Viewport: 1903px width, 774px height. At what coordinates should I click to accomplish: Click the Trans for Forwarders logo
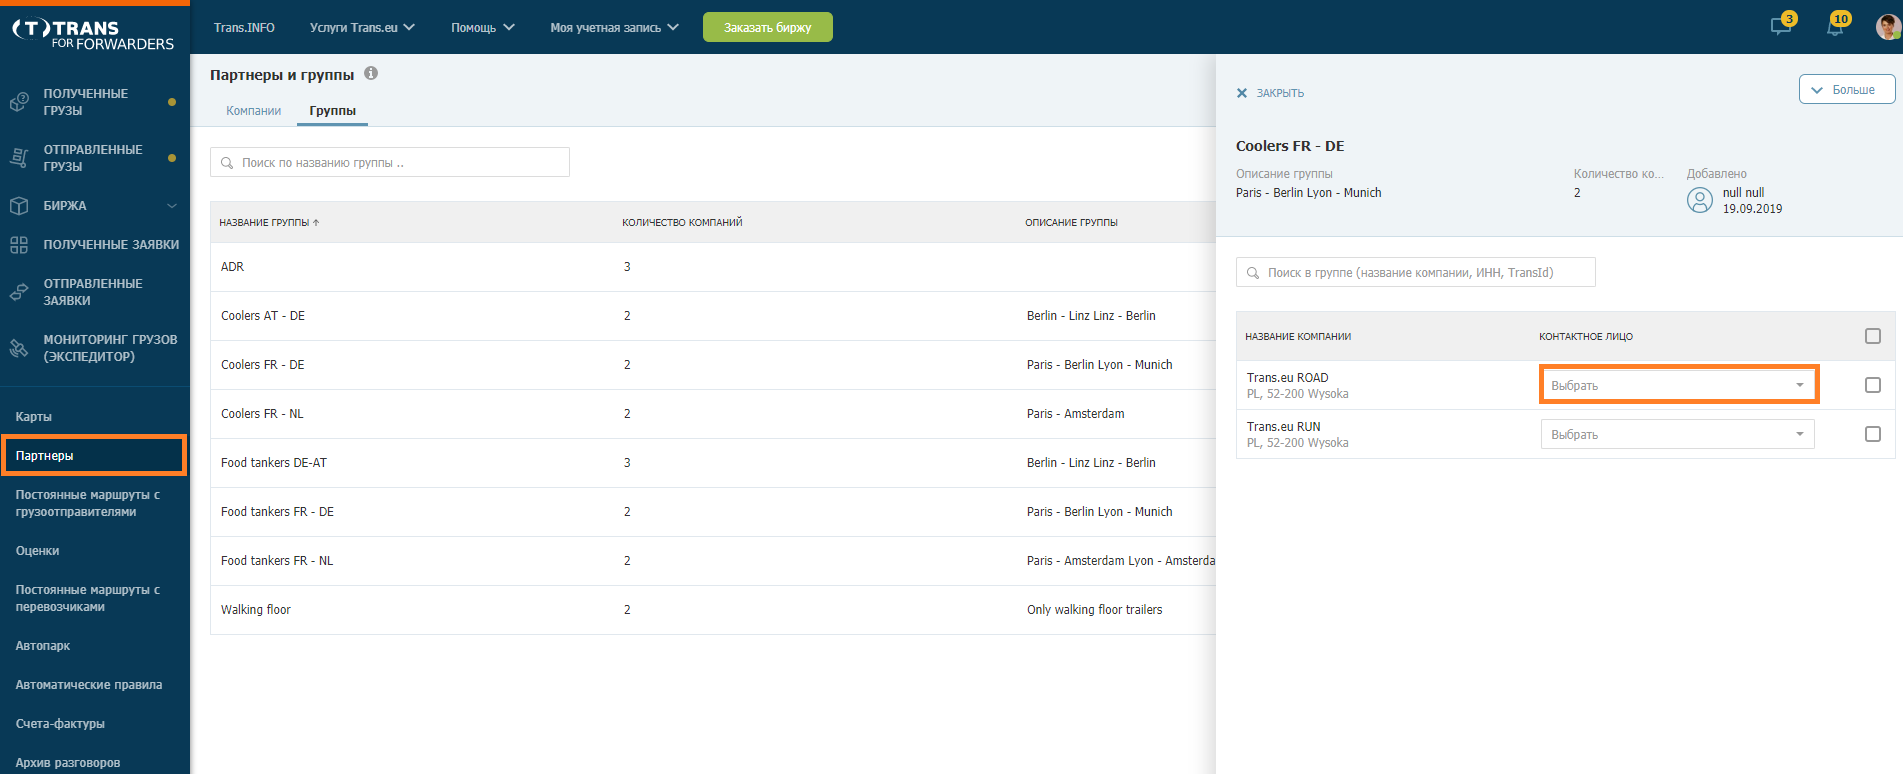(94, 34)
